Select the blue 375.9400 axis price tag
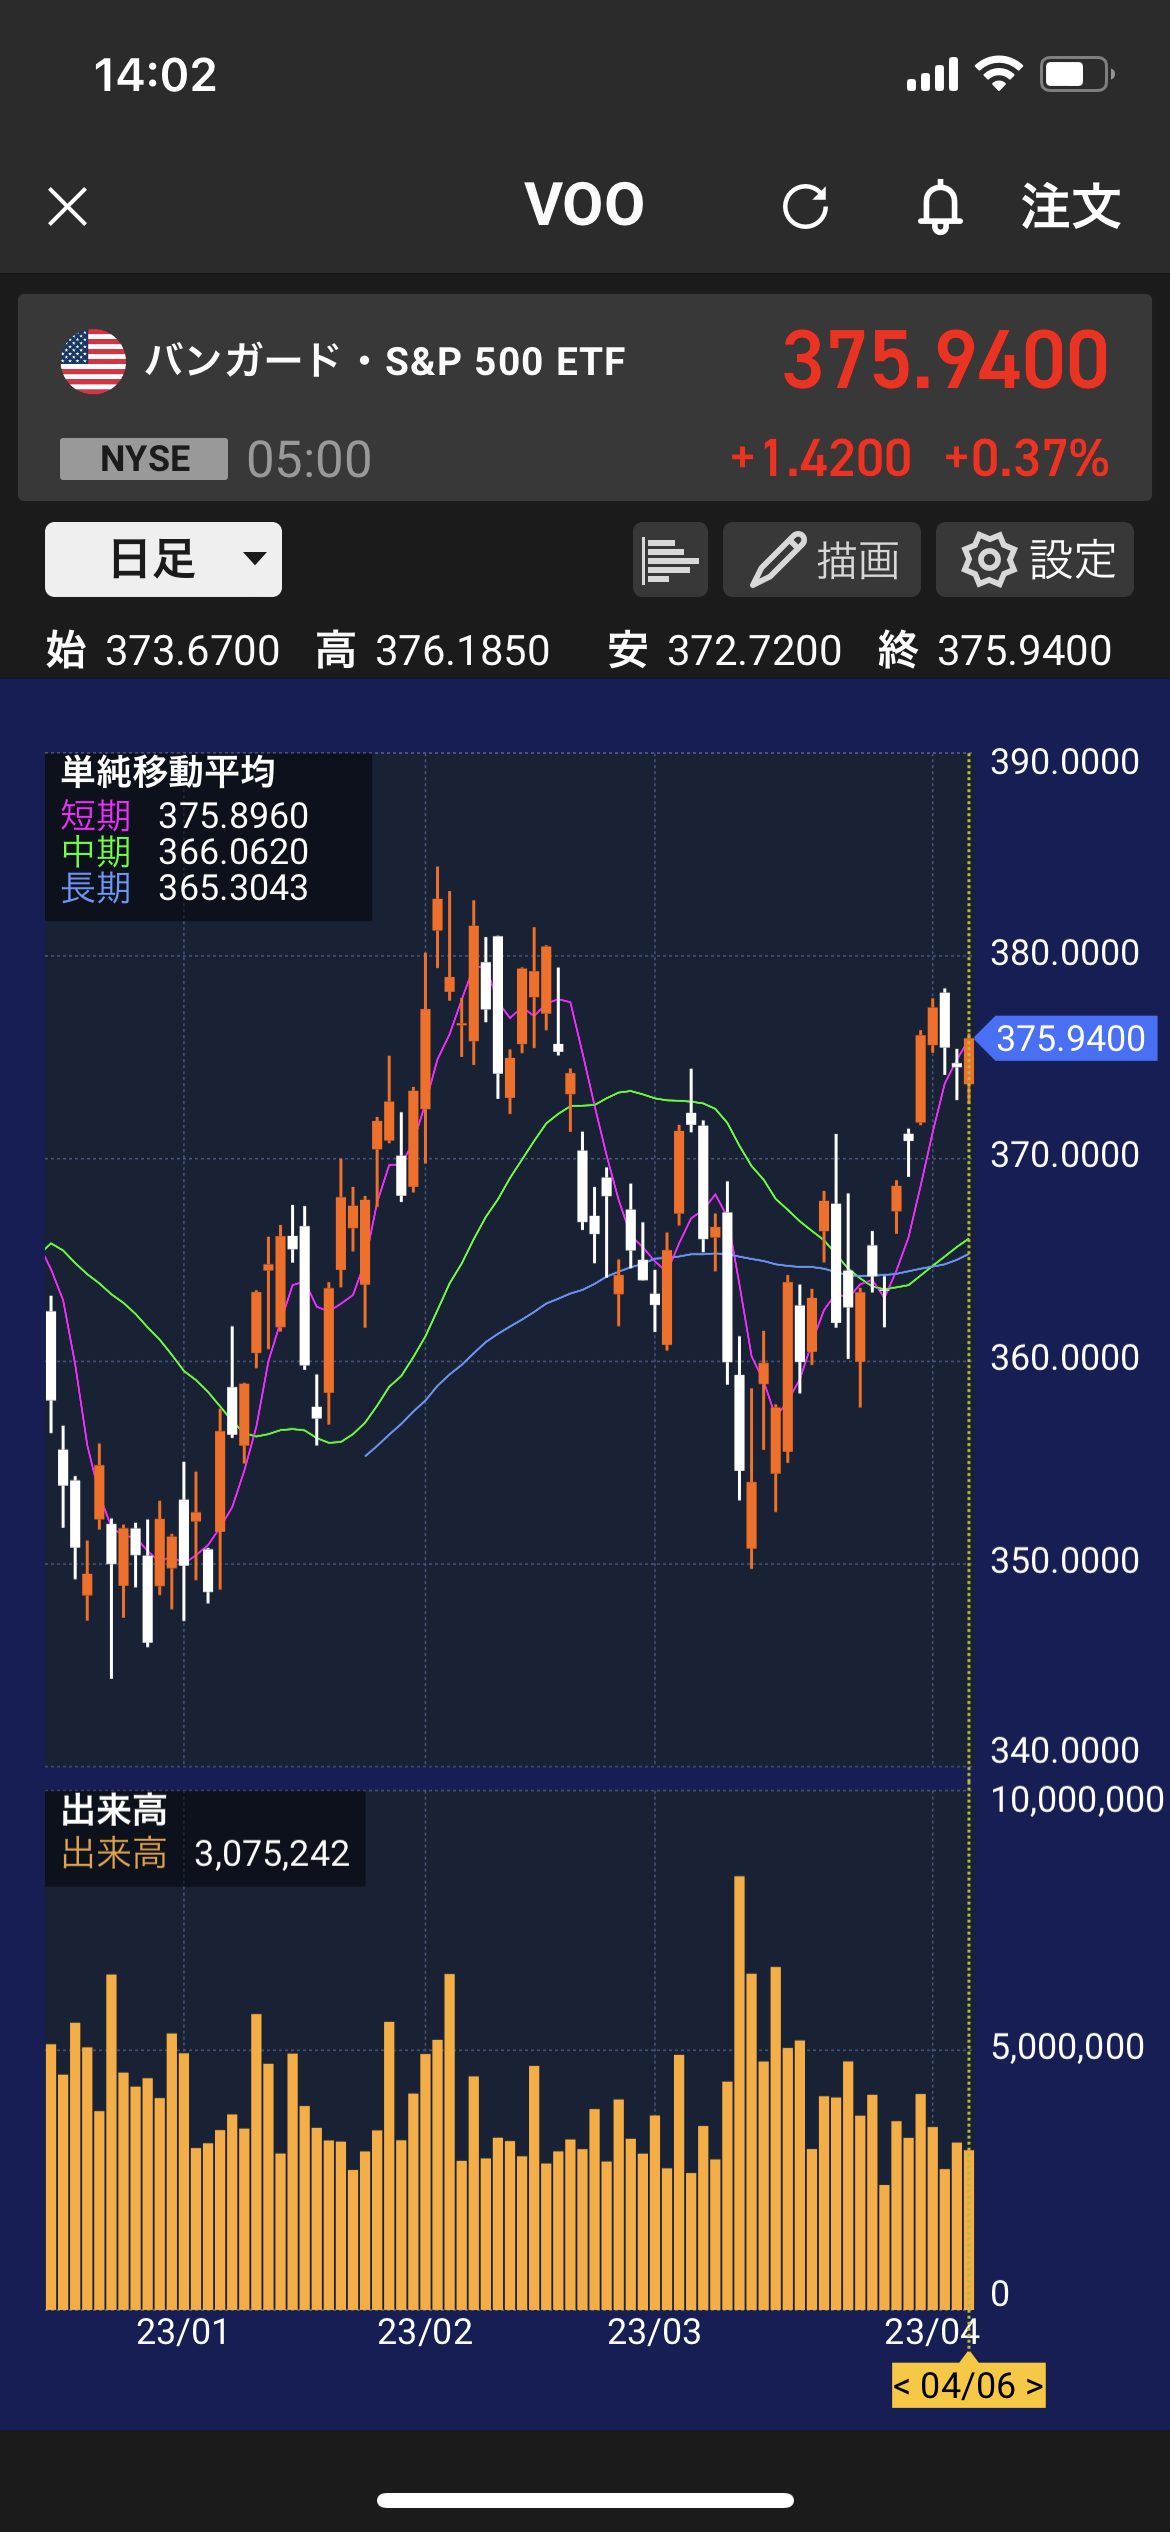The width and height of the screenshot is (1170, 2532). coord(1068,1038)
